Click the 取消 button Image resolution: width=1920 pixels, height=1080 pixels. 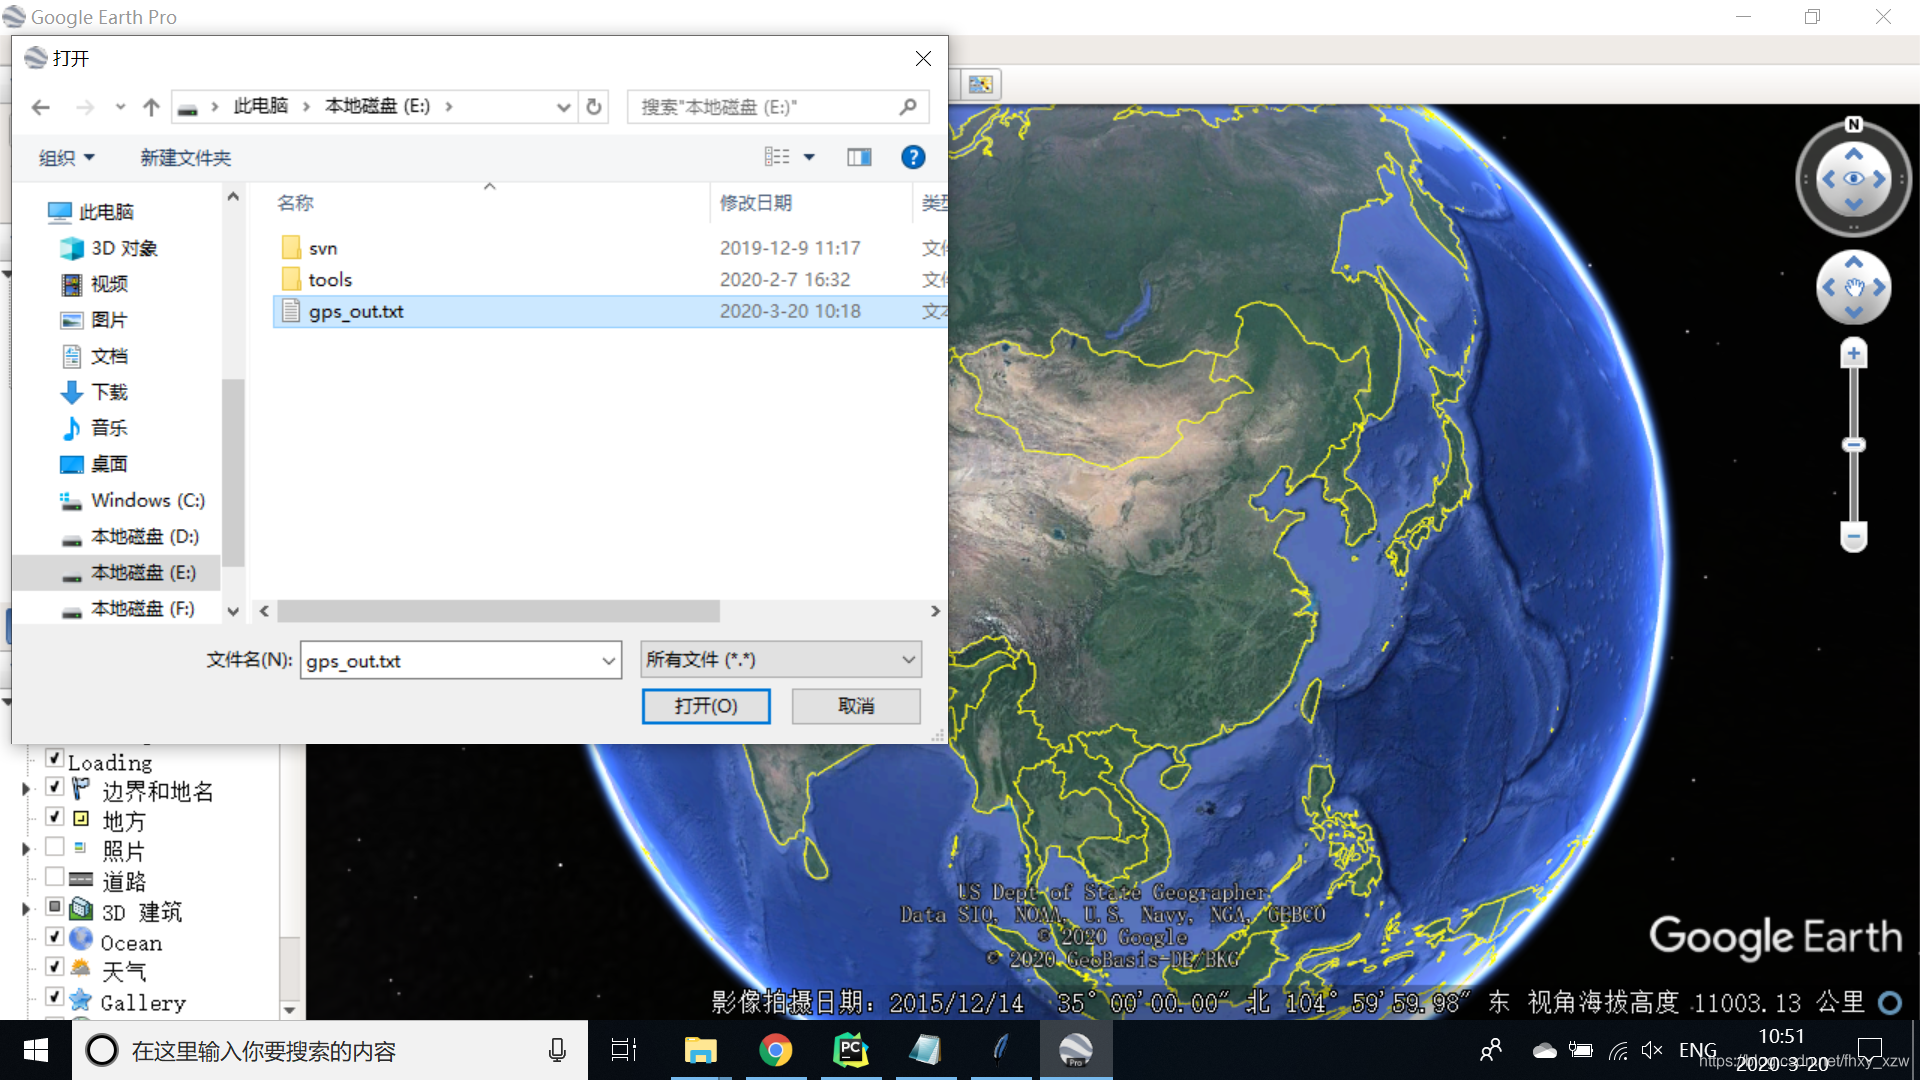pos(856,706)
